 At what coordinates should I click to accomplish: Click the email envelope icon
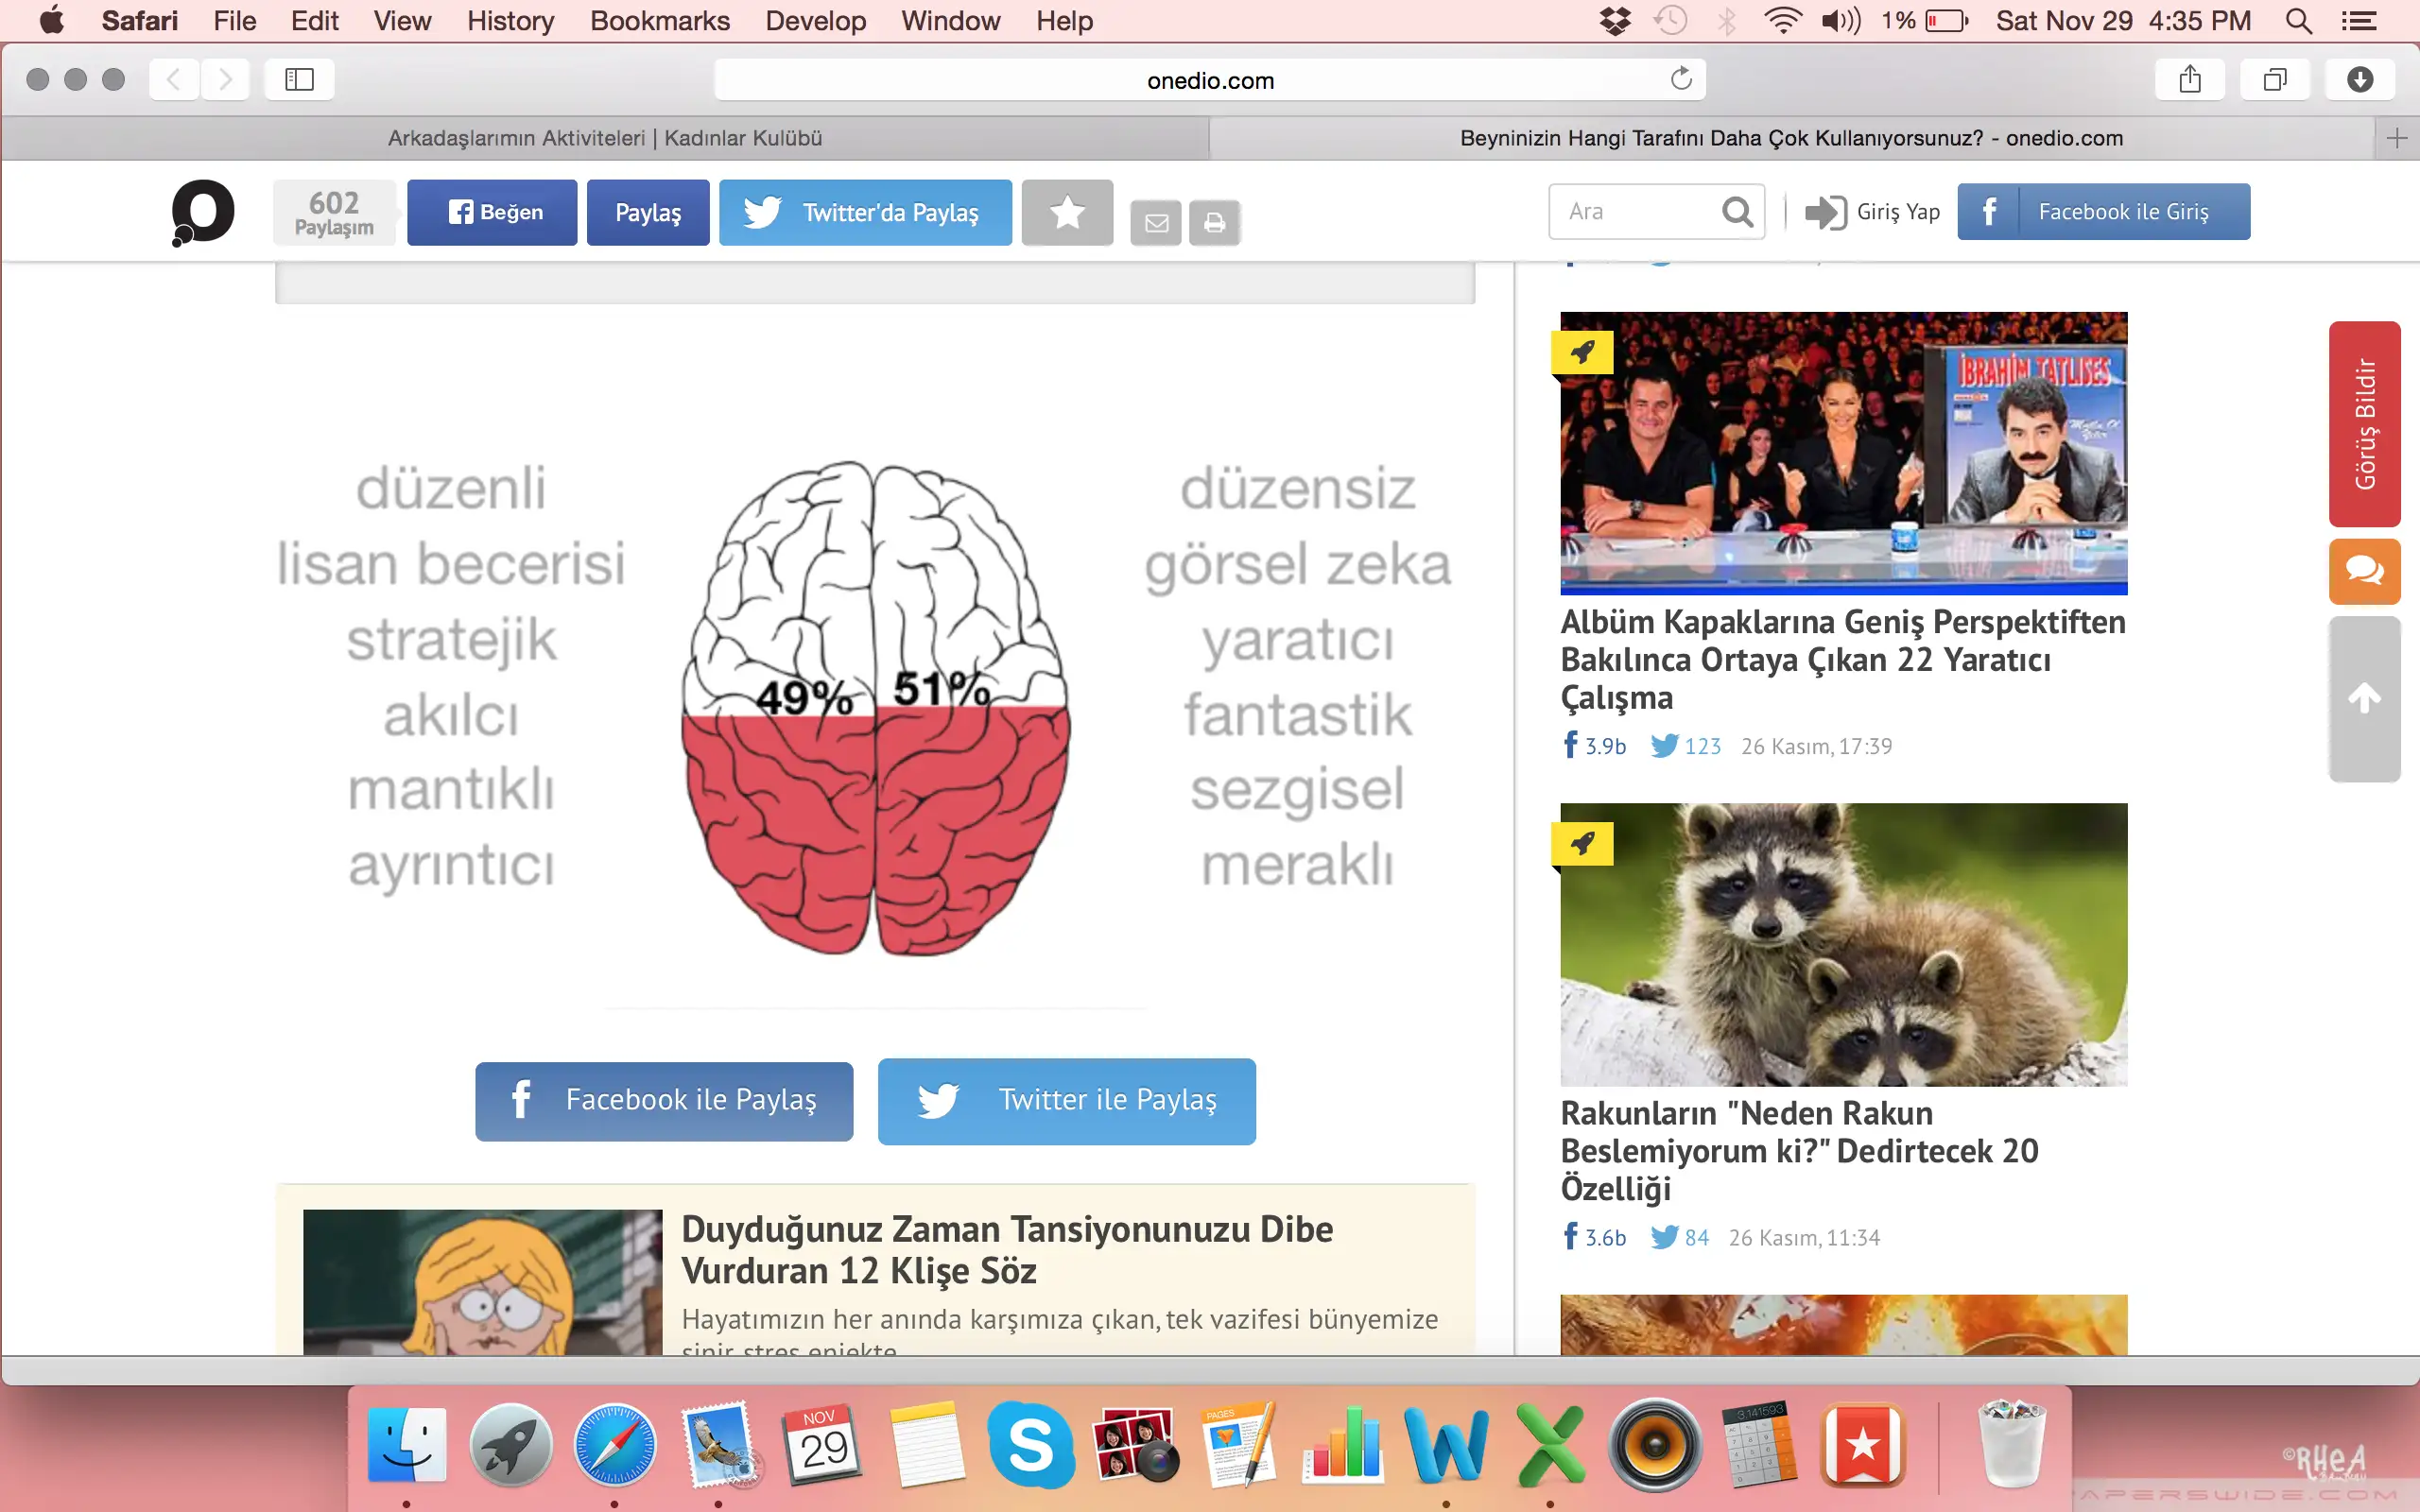(1156, 222)
